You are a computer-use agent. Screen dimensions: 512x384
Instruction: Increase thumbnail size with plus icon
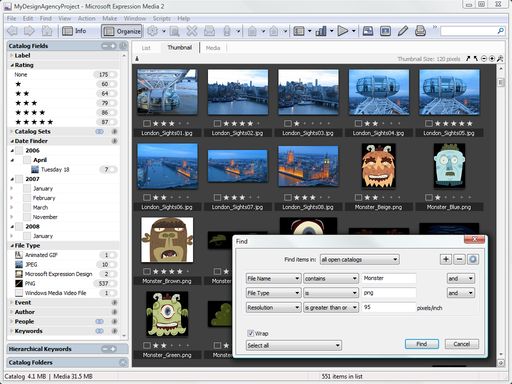tap(492, 59)
